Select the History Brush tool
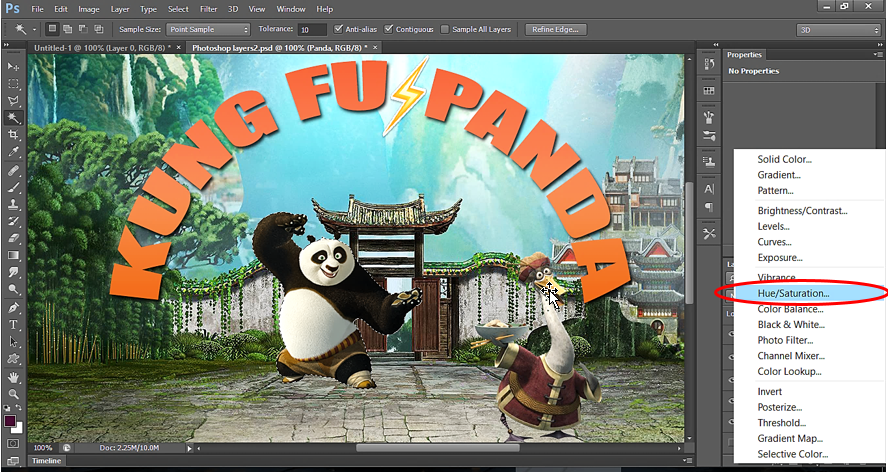 tap(13, 221)
